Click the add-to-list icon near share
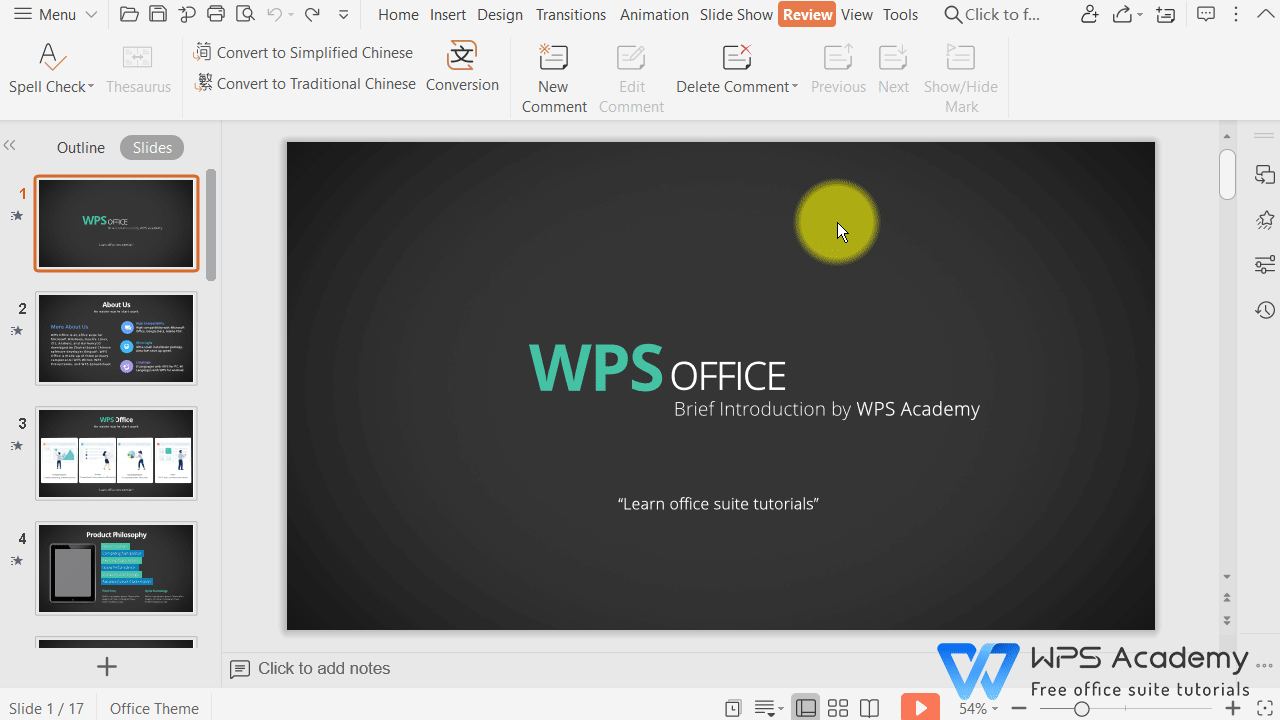Viewport: 1280px width, 720px height. tap(1165, 14)
